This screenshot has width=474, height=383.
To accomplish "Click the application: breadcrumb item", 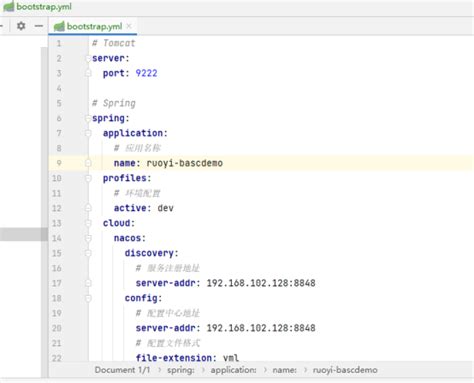I will click(x=233, y=370).
